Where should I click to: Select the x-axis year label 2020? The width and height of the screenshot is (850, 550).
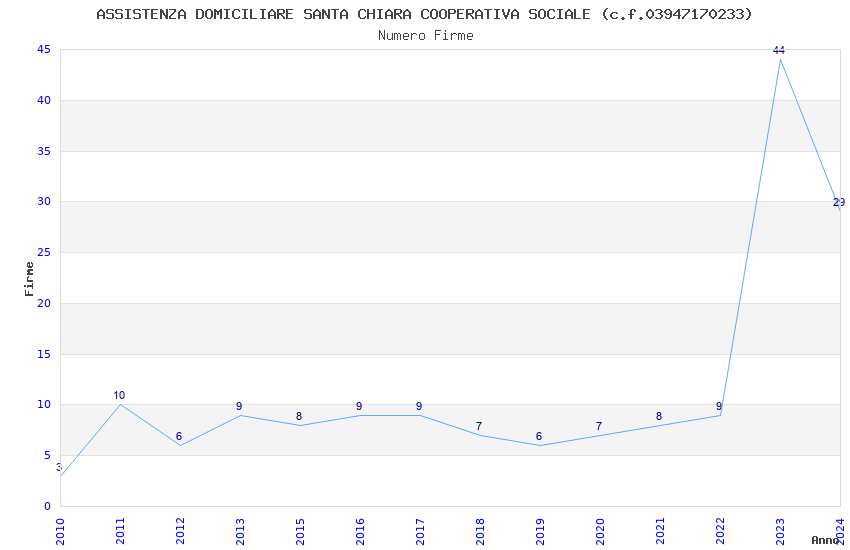[x=600, y=532]
